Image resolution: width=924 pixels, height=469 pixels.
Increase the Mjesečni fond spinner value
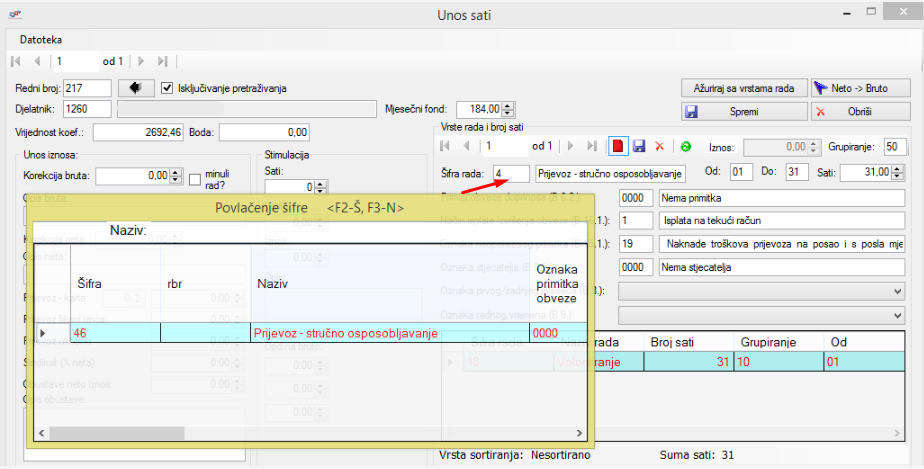pyautogui.click(x=509, y=105)
